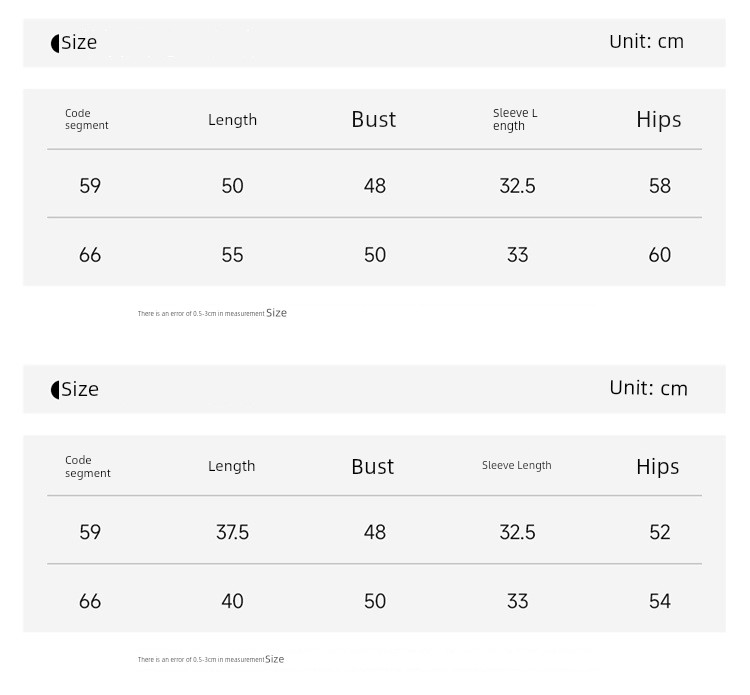This screenshot has width=750, height=695.
Task: Click the measurement error note under the second table
Action: 211,659
